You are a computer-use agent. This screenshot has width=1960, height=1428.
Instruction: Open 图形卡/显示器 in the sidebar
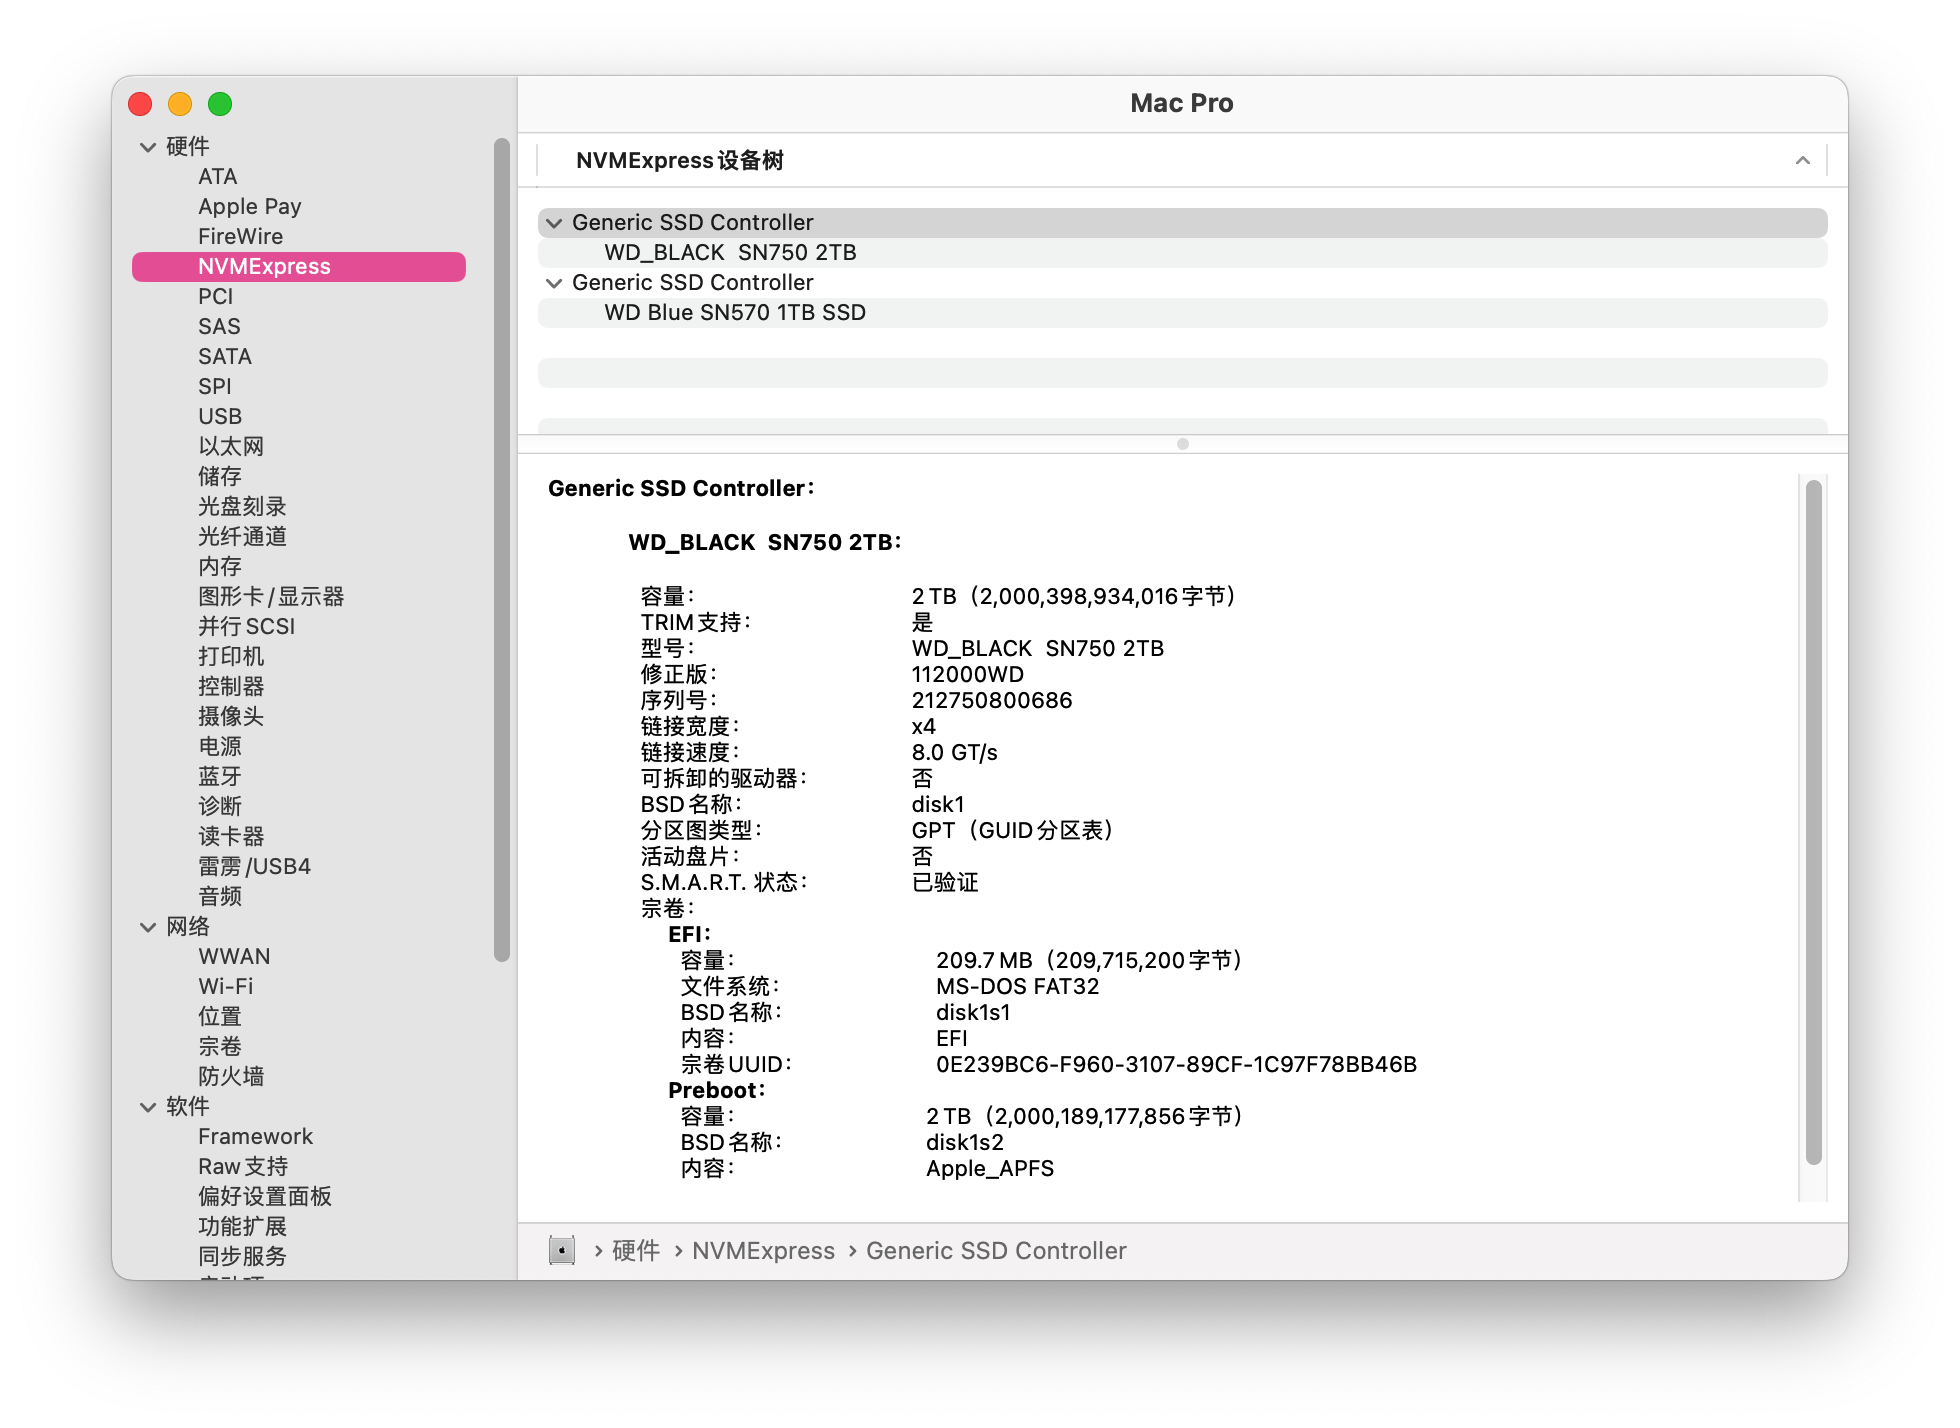click(271, 596)
